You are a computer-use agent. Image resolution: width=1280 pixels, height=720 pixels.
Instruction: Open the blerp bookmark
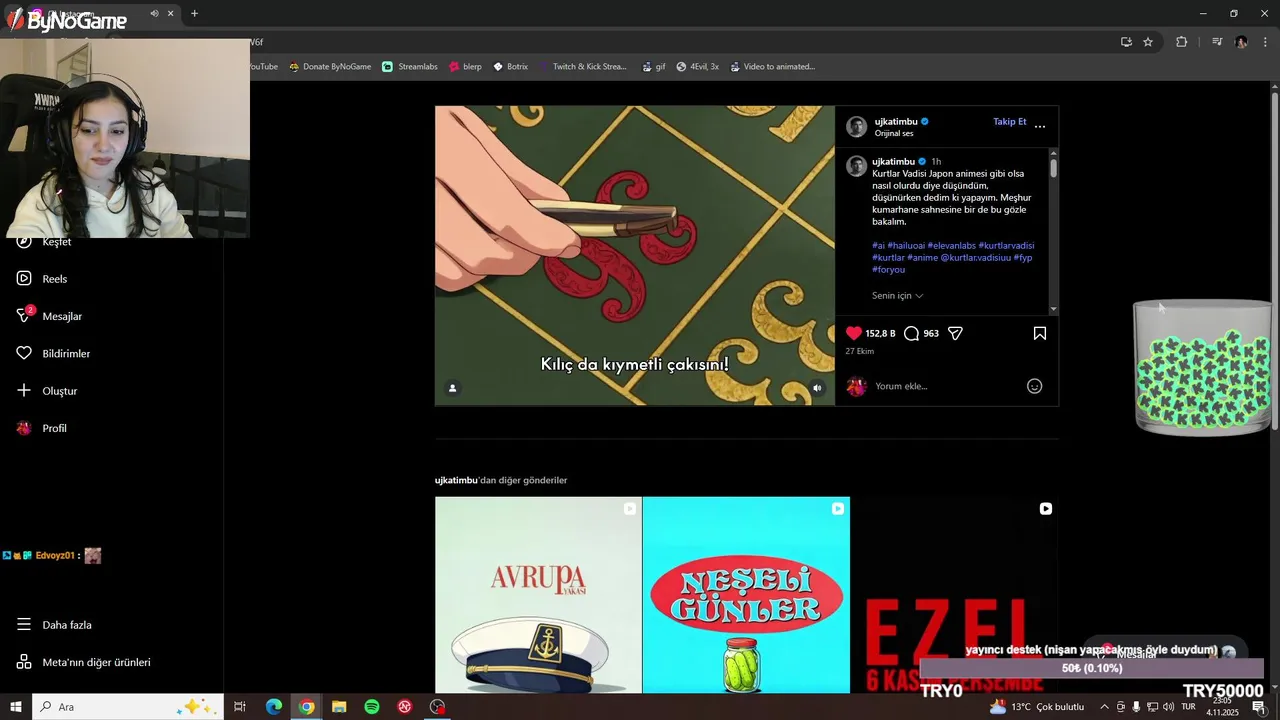465,67
